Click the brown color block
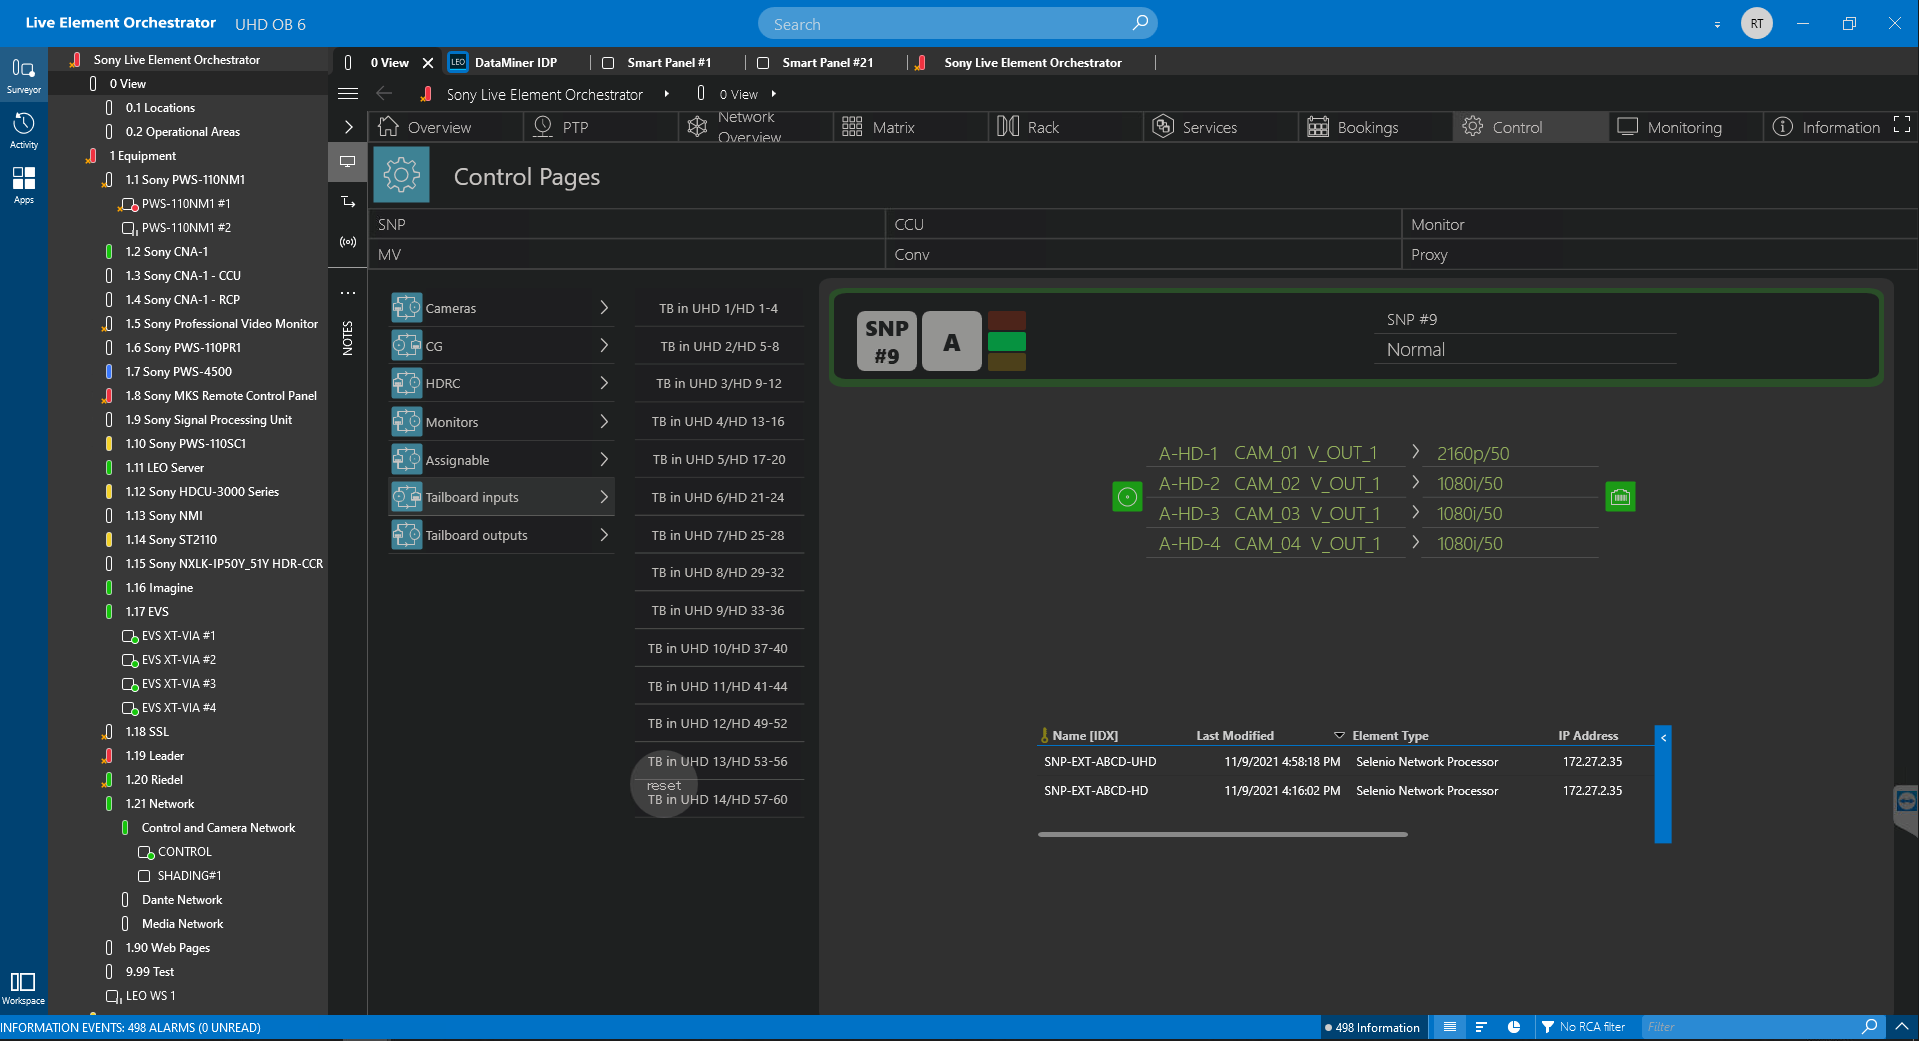The width and height of the screenshot is (1919, 1041). (x=1006, y=362)
